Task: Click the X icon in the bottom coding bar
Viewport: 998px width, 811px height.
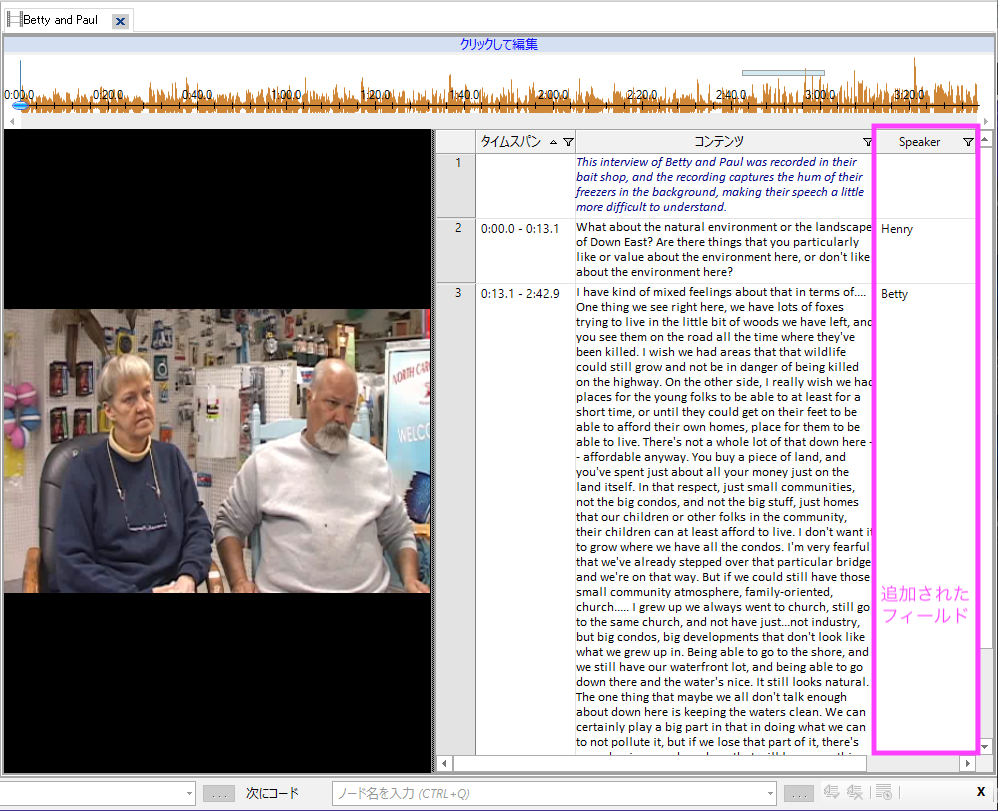Action: (980, 792)
